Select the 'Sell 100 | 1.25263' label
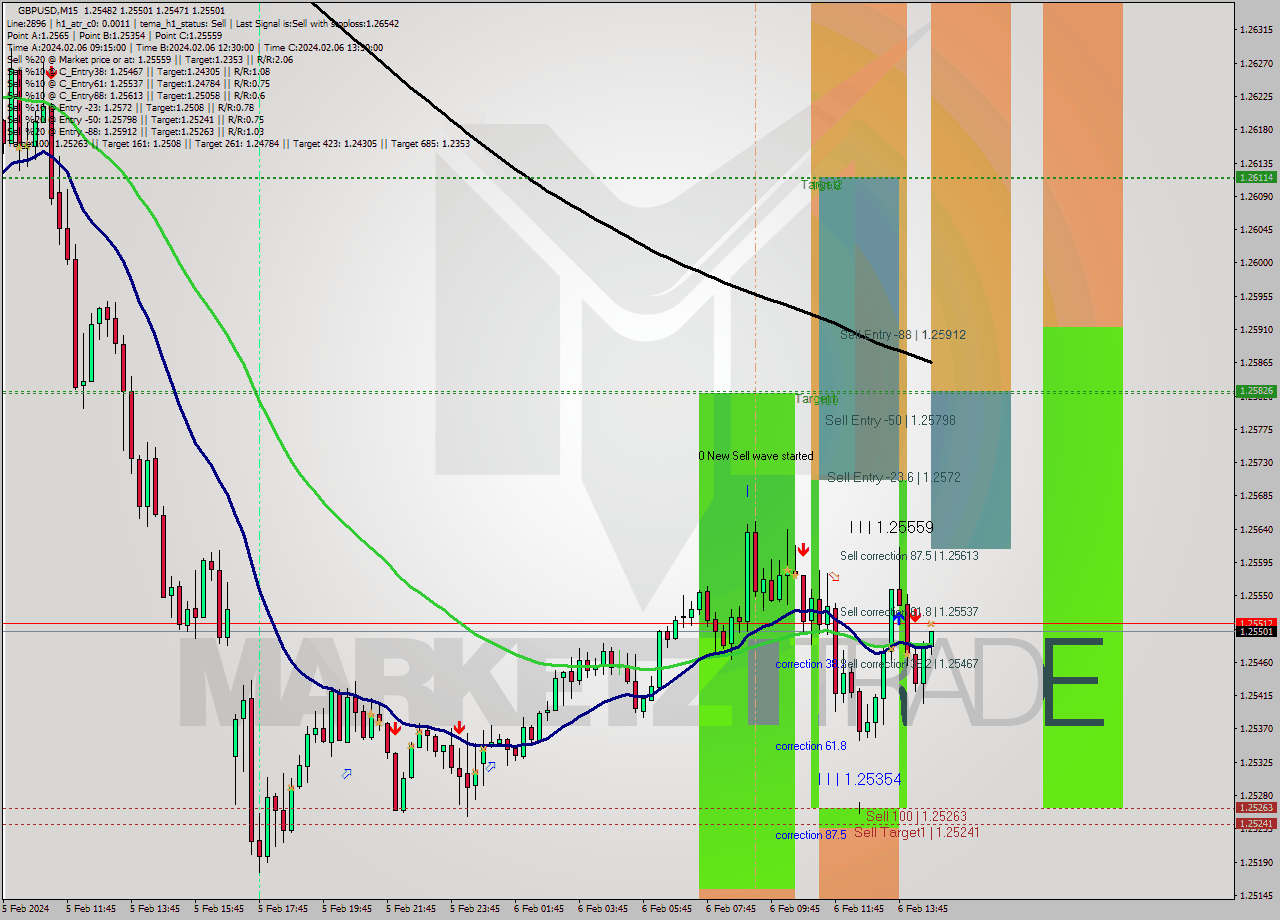This screenshot has height=920, width=1280. 916,816
